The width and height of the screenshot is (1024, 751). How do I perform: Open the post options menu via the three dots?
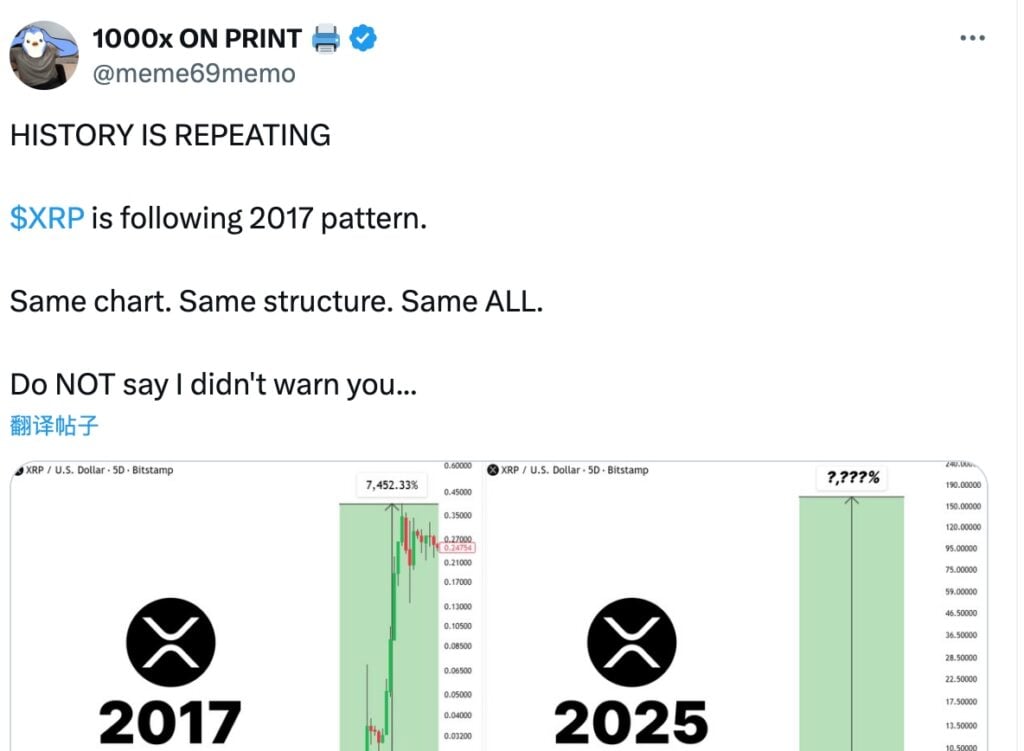(x=971, y=37)
